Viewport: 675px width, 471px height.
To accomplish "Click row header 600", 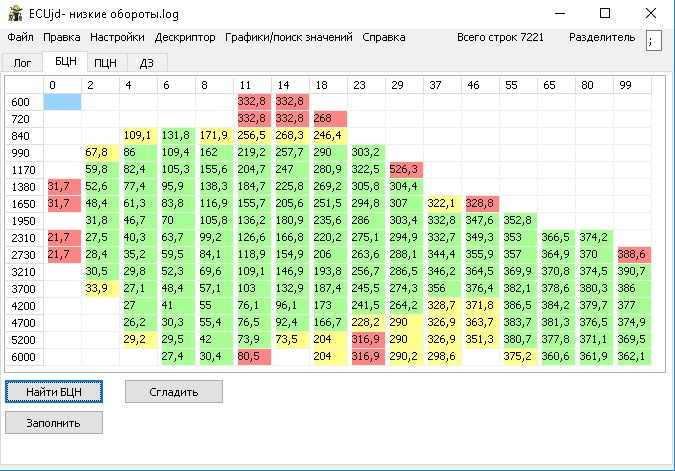I will 25,102.
